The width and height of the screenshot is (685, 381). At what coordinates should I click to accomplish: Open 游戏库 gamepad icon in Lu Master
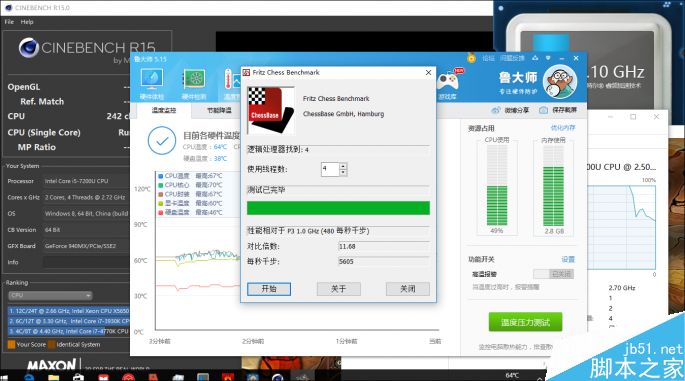pyautogui.click(x=448, y=80)
